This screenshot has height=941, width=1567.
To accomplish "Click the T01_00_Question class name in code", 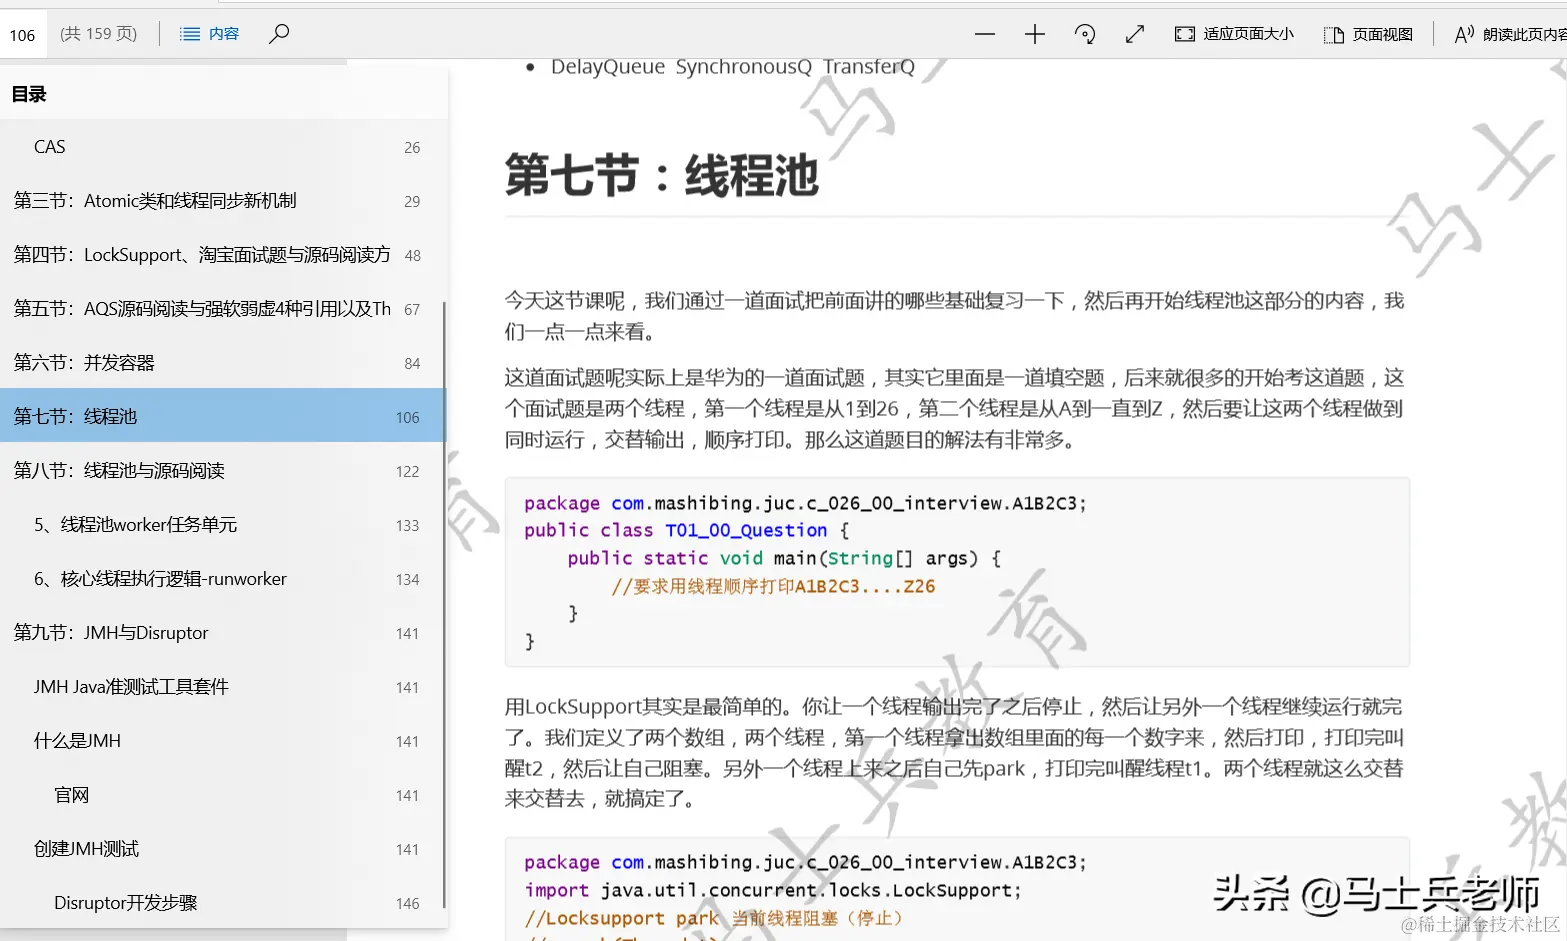I will (746, 531).
